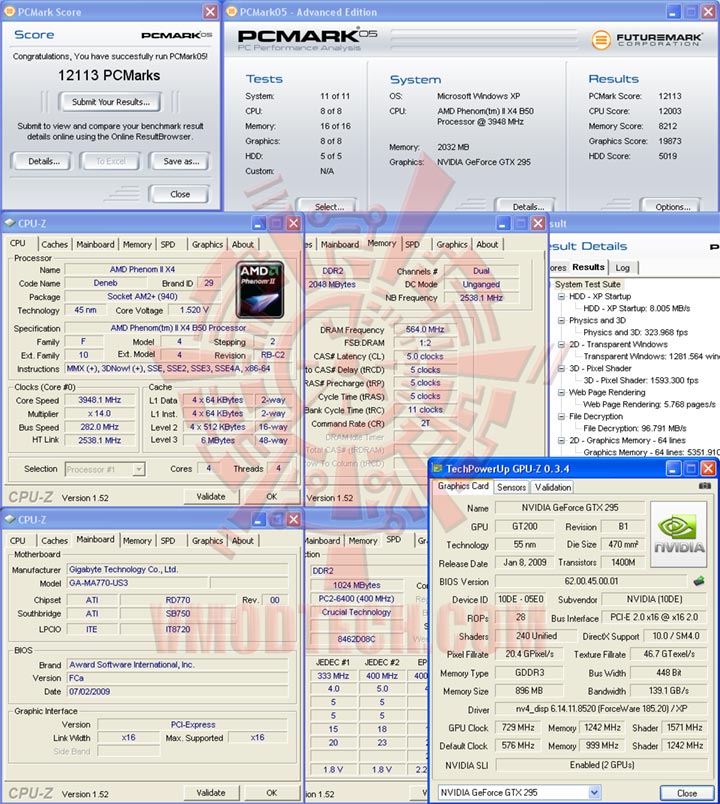Click the CPU-Z title bar icon of top window
Screen dimensions: 720x804
9,223
